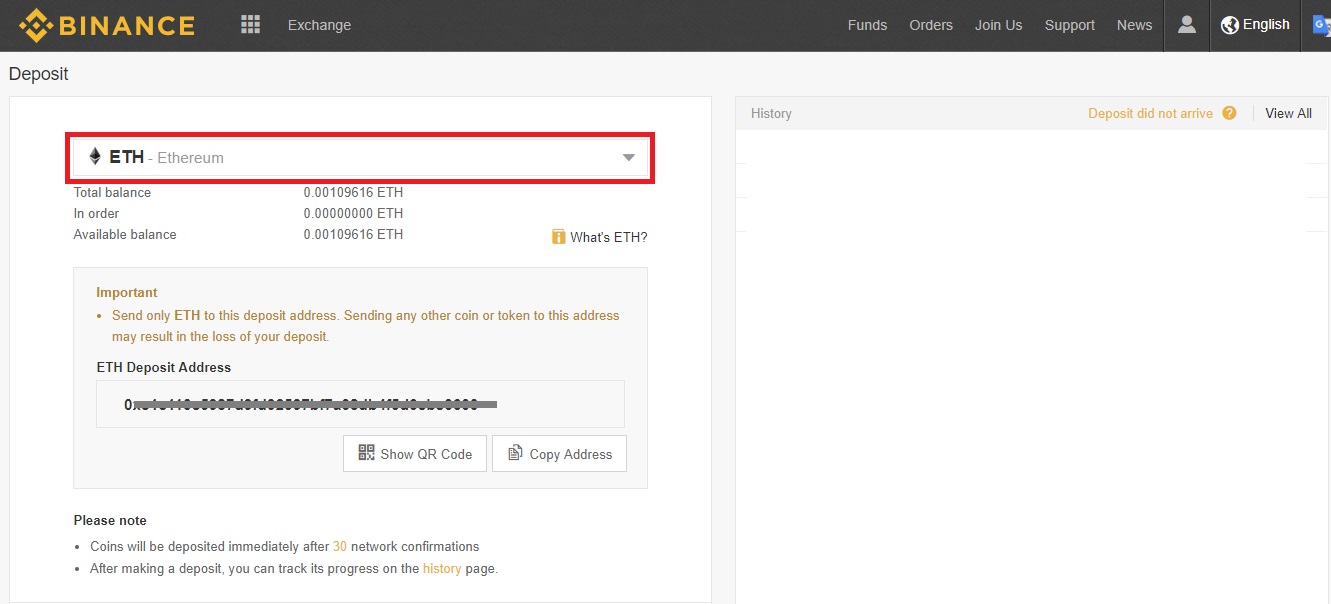Click the Important warning heading
Image resolution: width=1331 pixels, height=604 pixels.
click(x=127, y=292)
